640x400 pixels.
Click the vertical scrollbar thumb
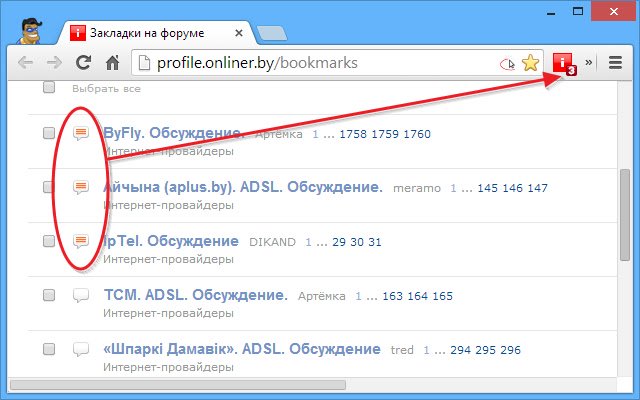(625, 215)
